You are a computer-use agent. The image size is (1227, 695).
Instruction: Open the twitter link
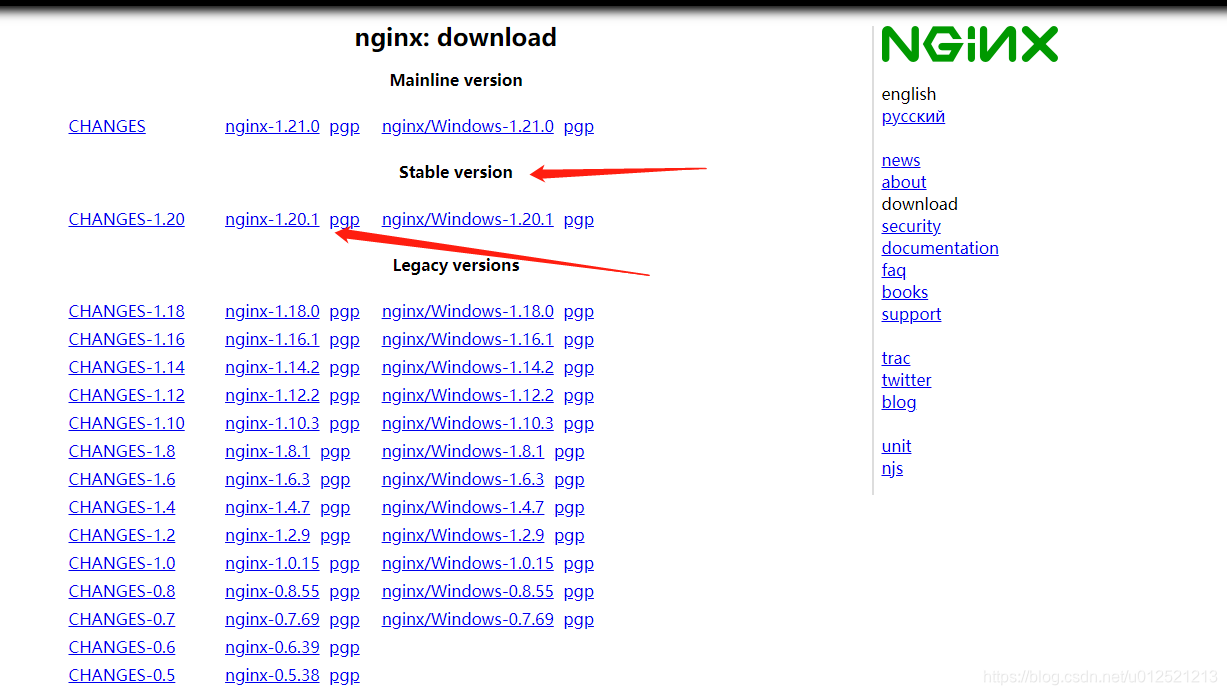point(906,381)
